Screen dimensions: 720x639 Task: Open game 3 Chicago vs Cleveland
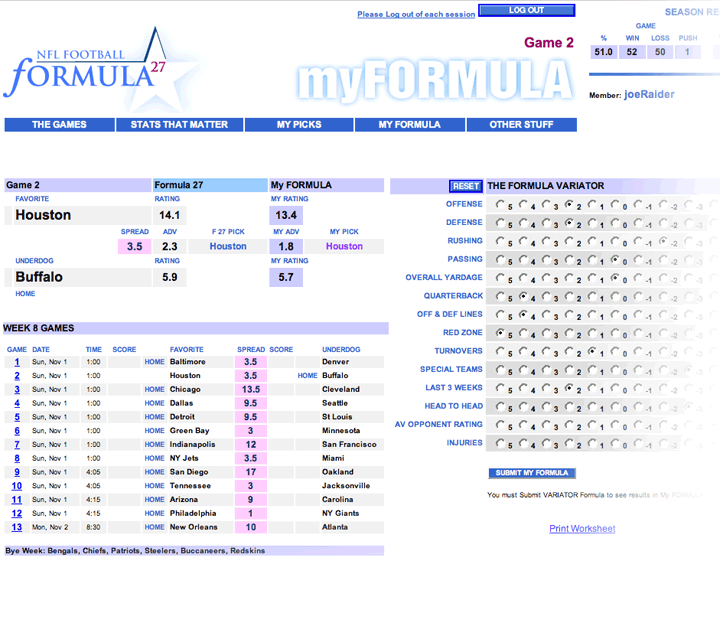pos(17,389)
